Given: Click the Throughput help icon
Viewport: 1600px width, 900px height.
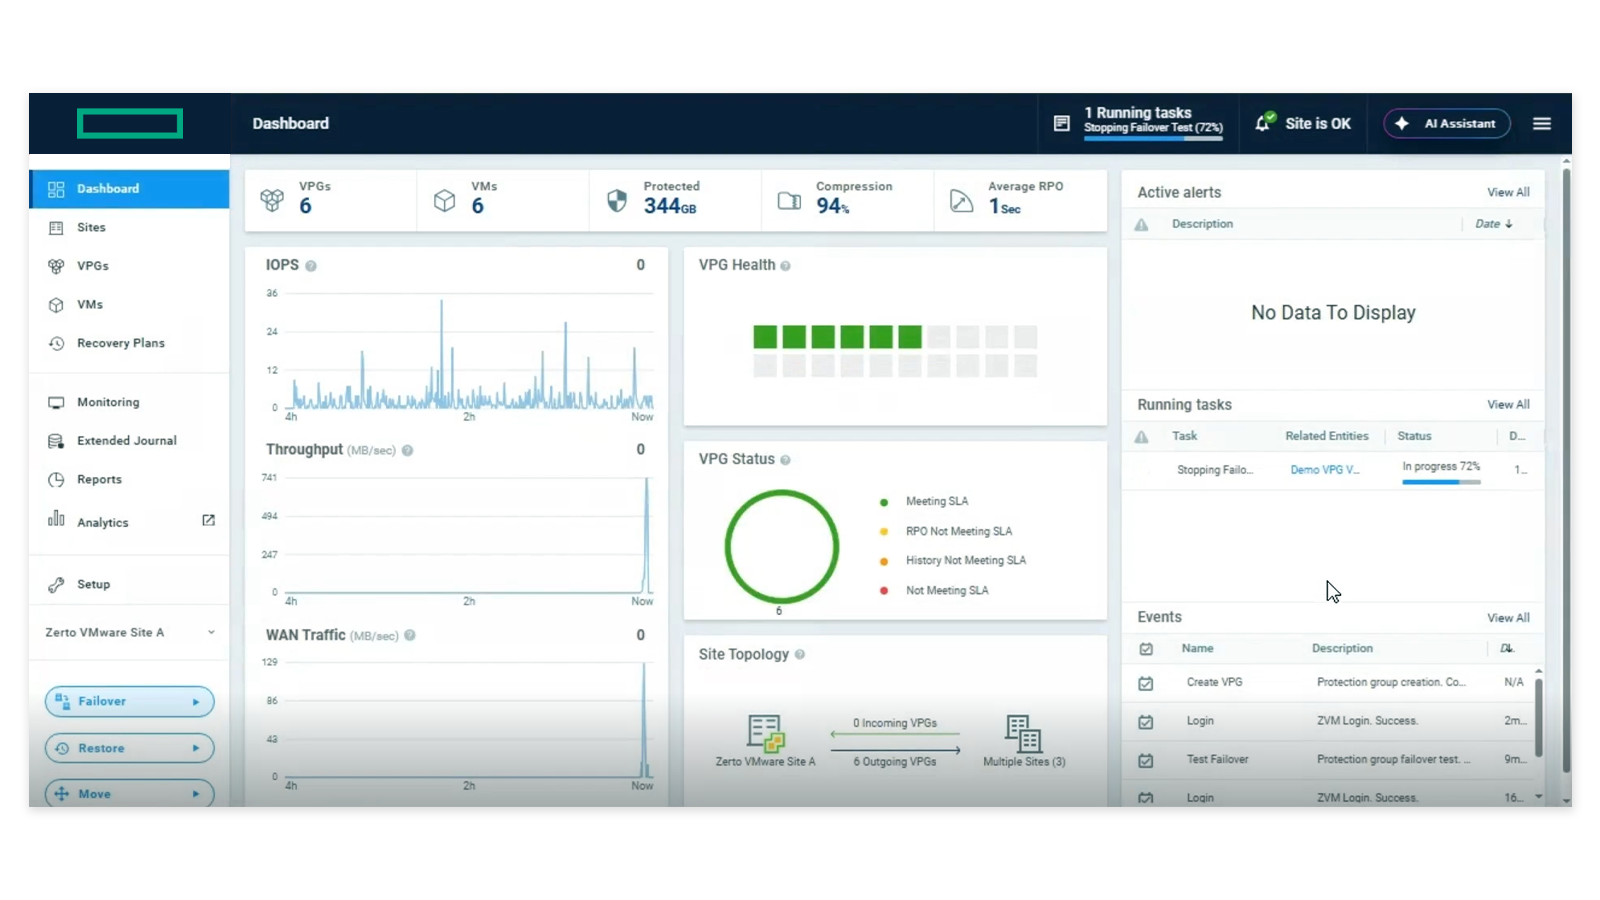Looking at the screenshot, I should pos(407,450).
